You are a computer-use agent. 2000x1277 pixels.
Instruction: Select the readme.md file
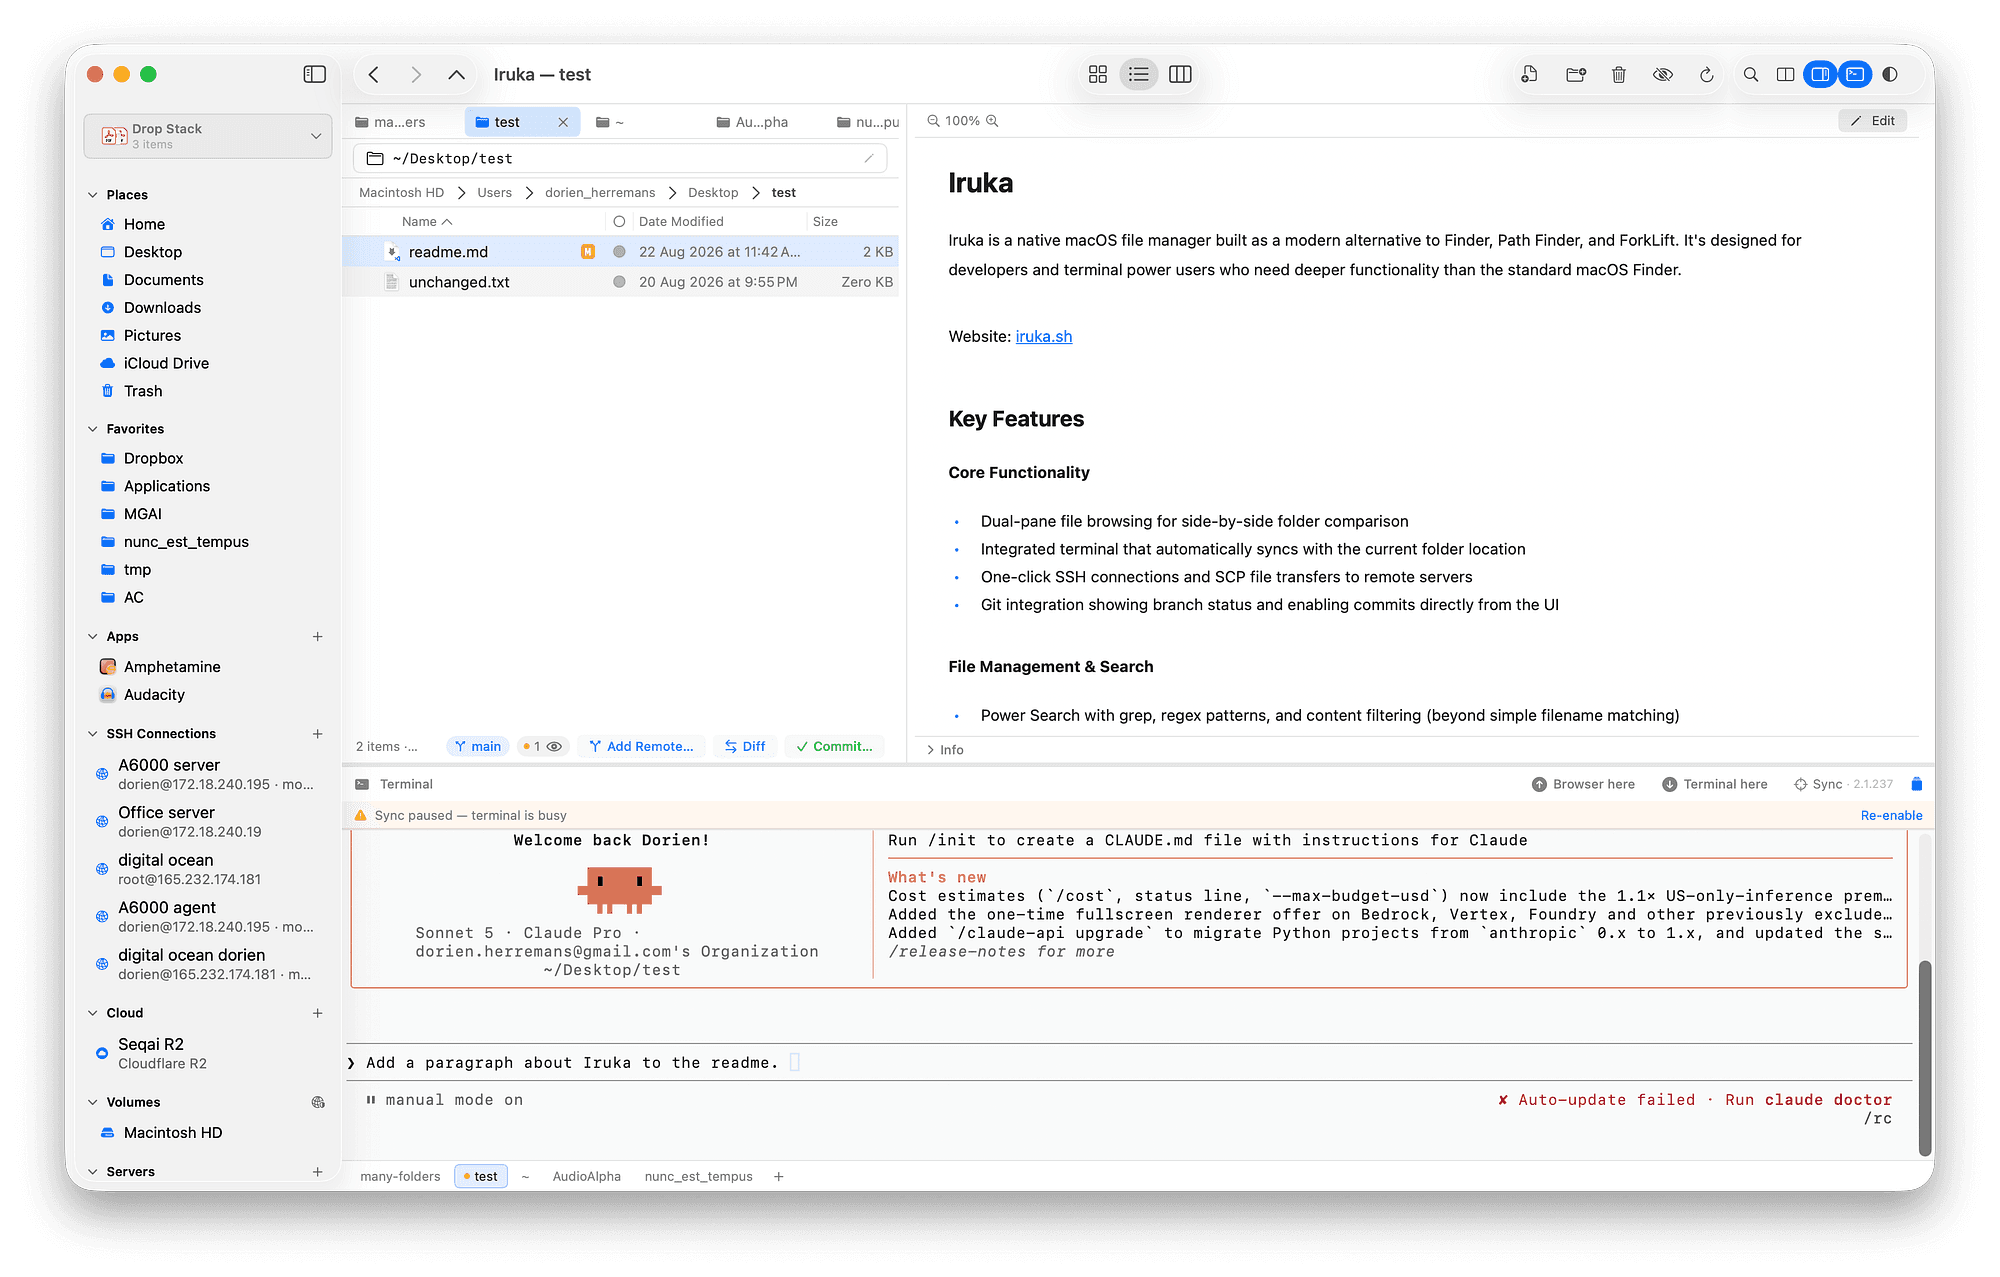(x=620, y=252)
